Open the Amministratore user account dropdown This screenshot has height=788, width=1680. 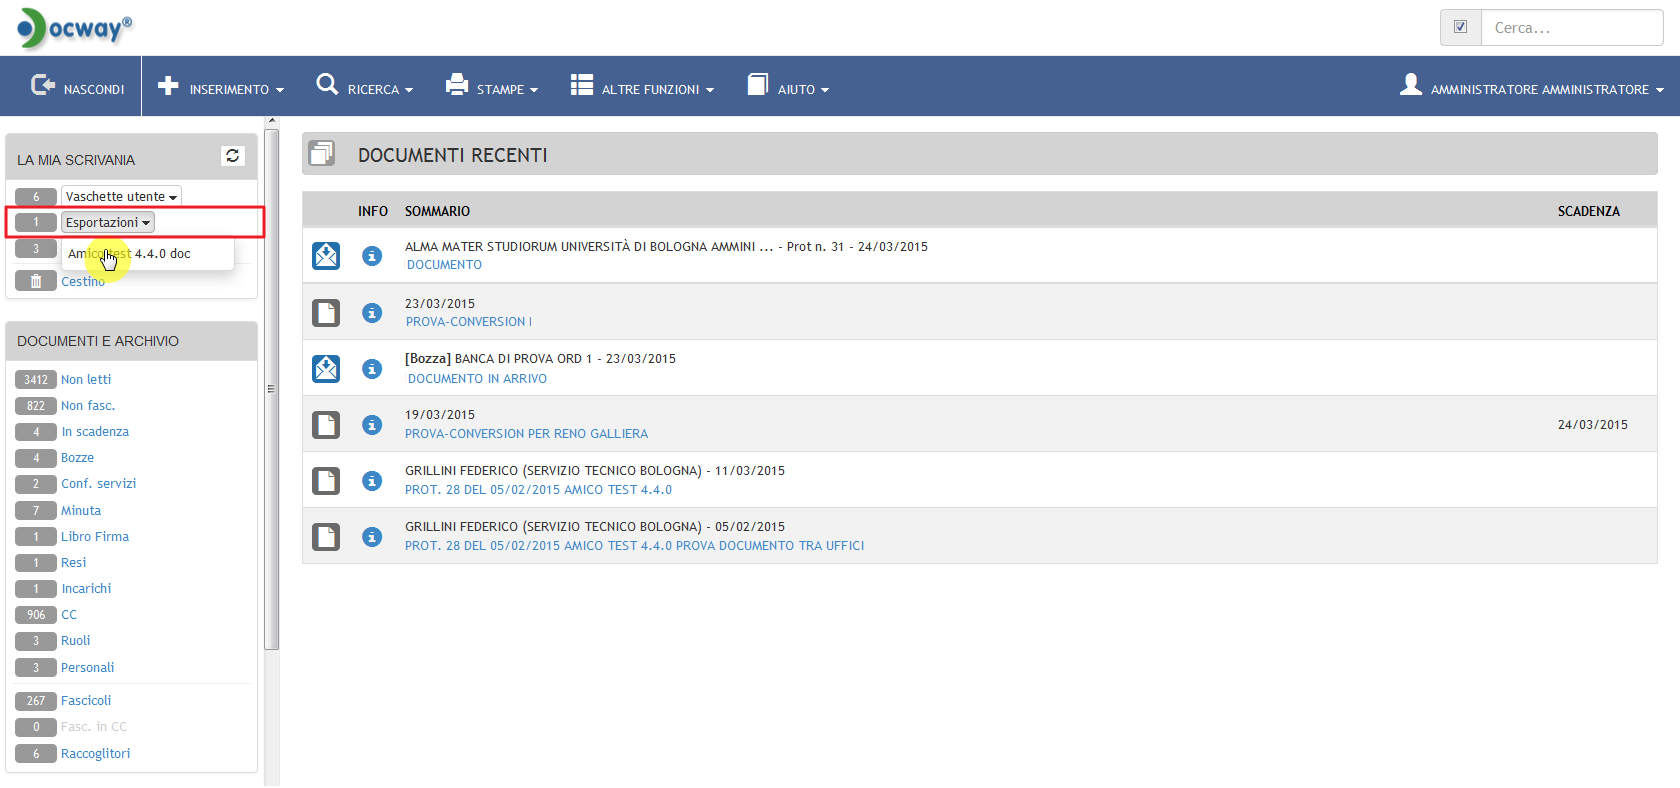point(1532,88)
